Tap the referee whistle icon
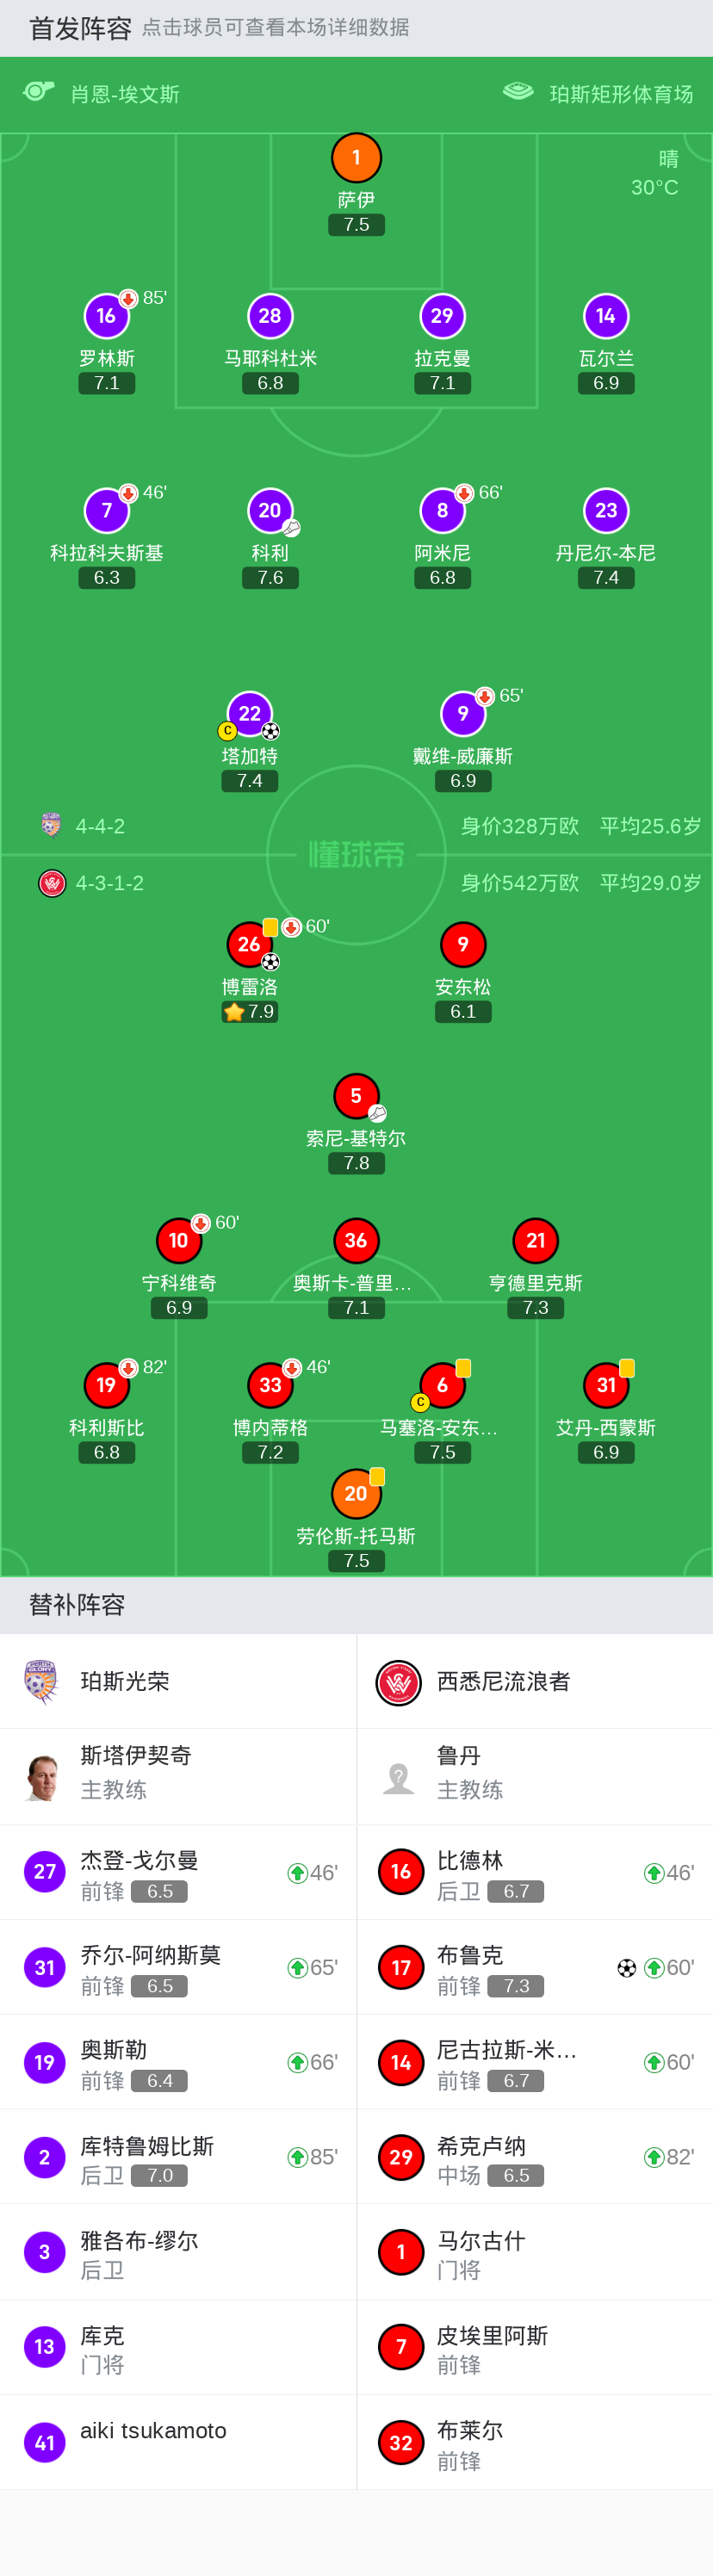 [x=38, y=92]
